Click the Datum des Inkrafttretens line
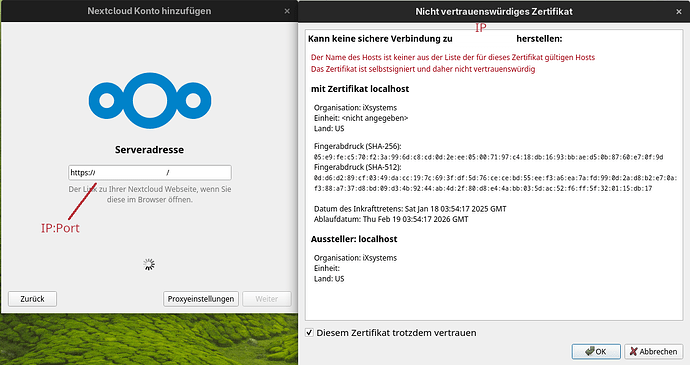 tap(410, 209)
